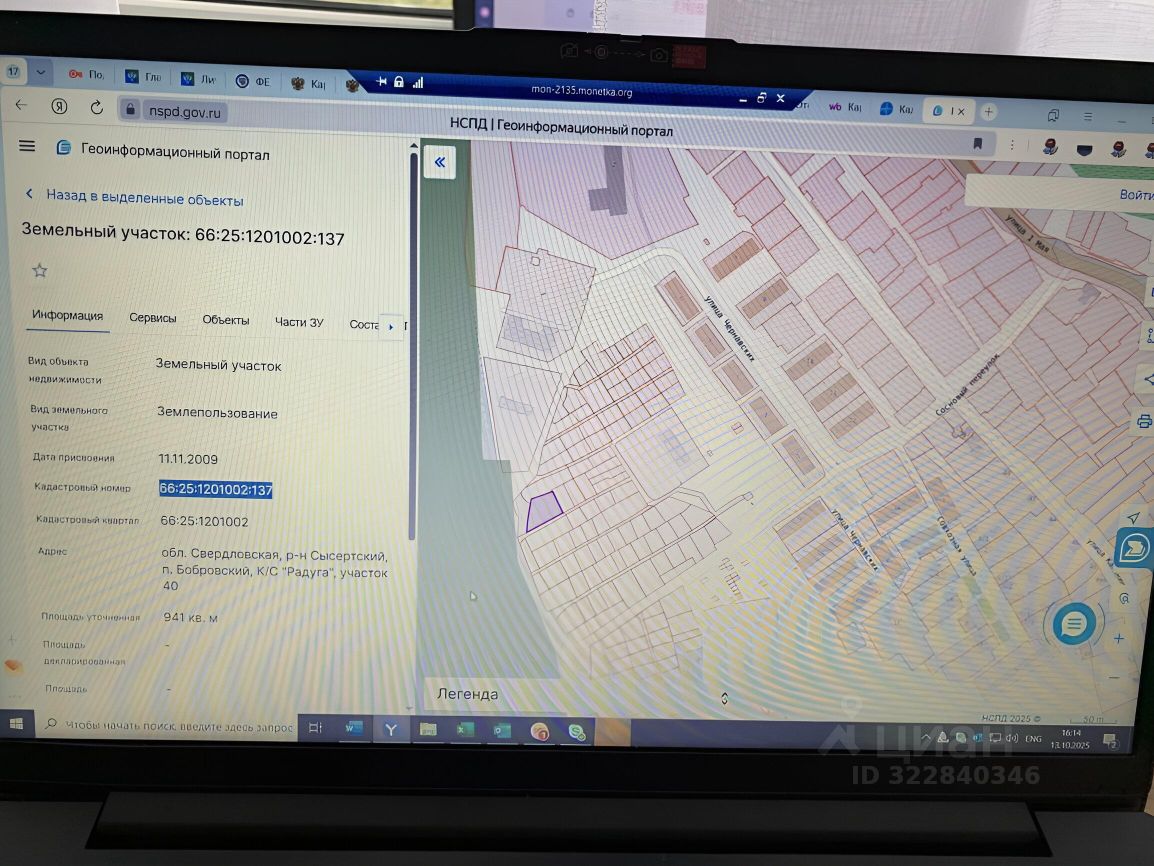Collapse the side panel with double-chevron button

(x=439, y=162)
